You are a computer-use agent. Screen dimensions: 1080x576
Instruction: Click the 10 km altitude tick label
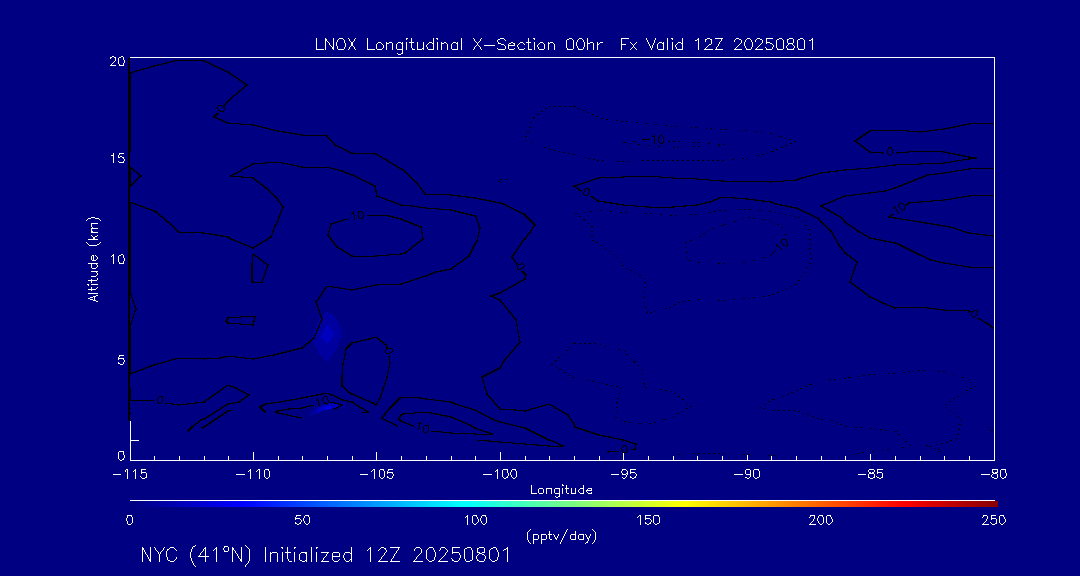pyautogui.click(x=117, y=259)
